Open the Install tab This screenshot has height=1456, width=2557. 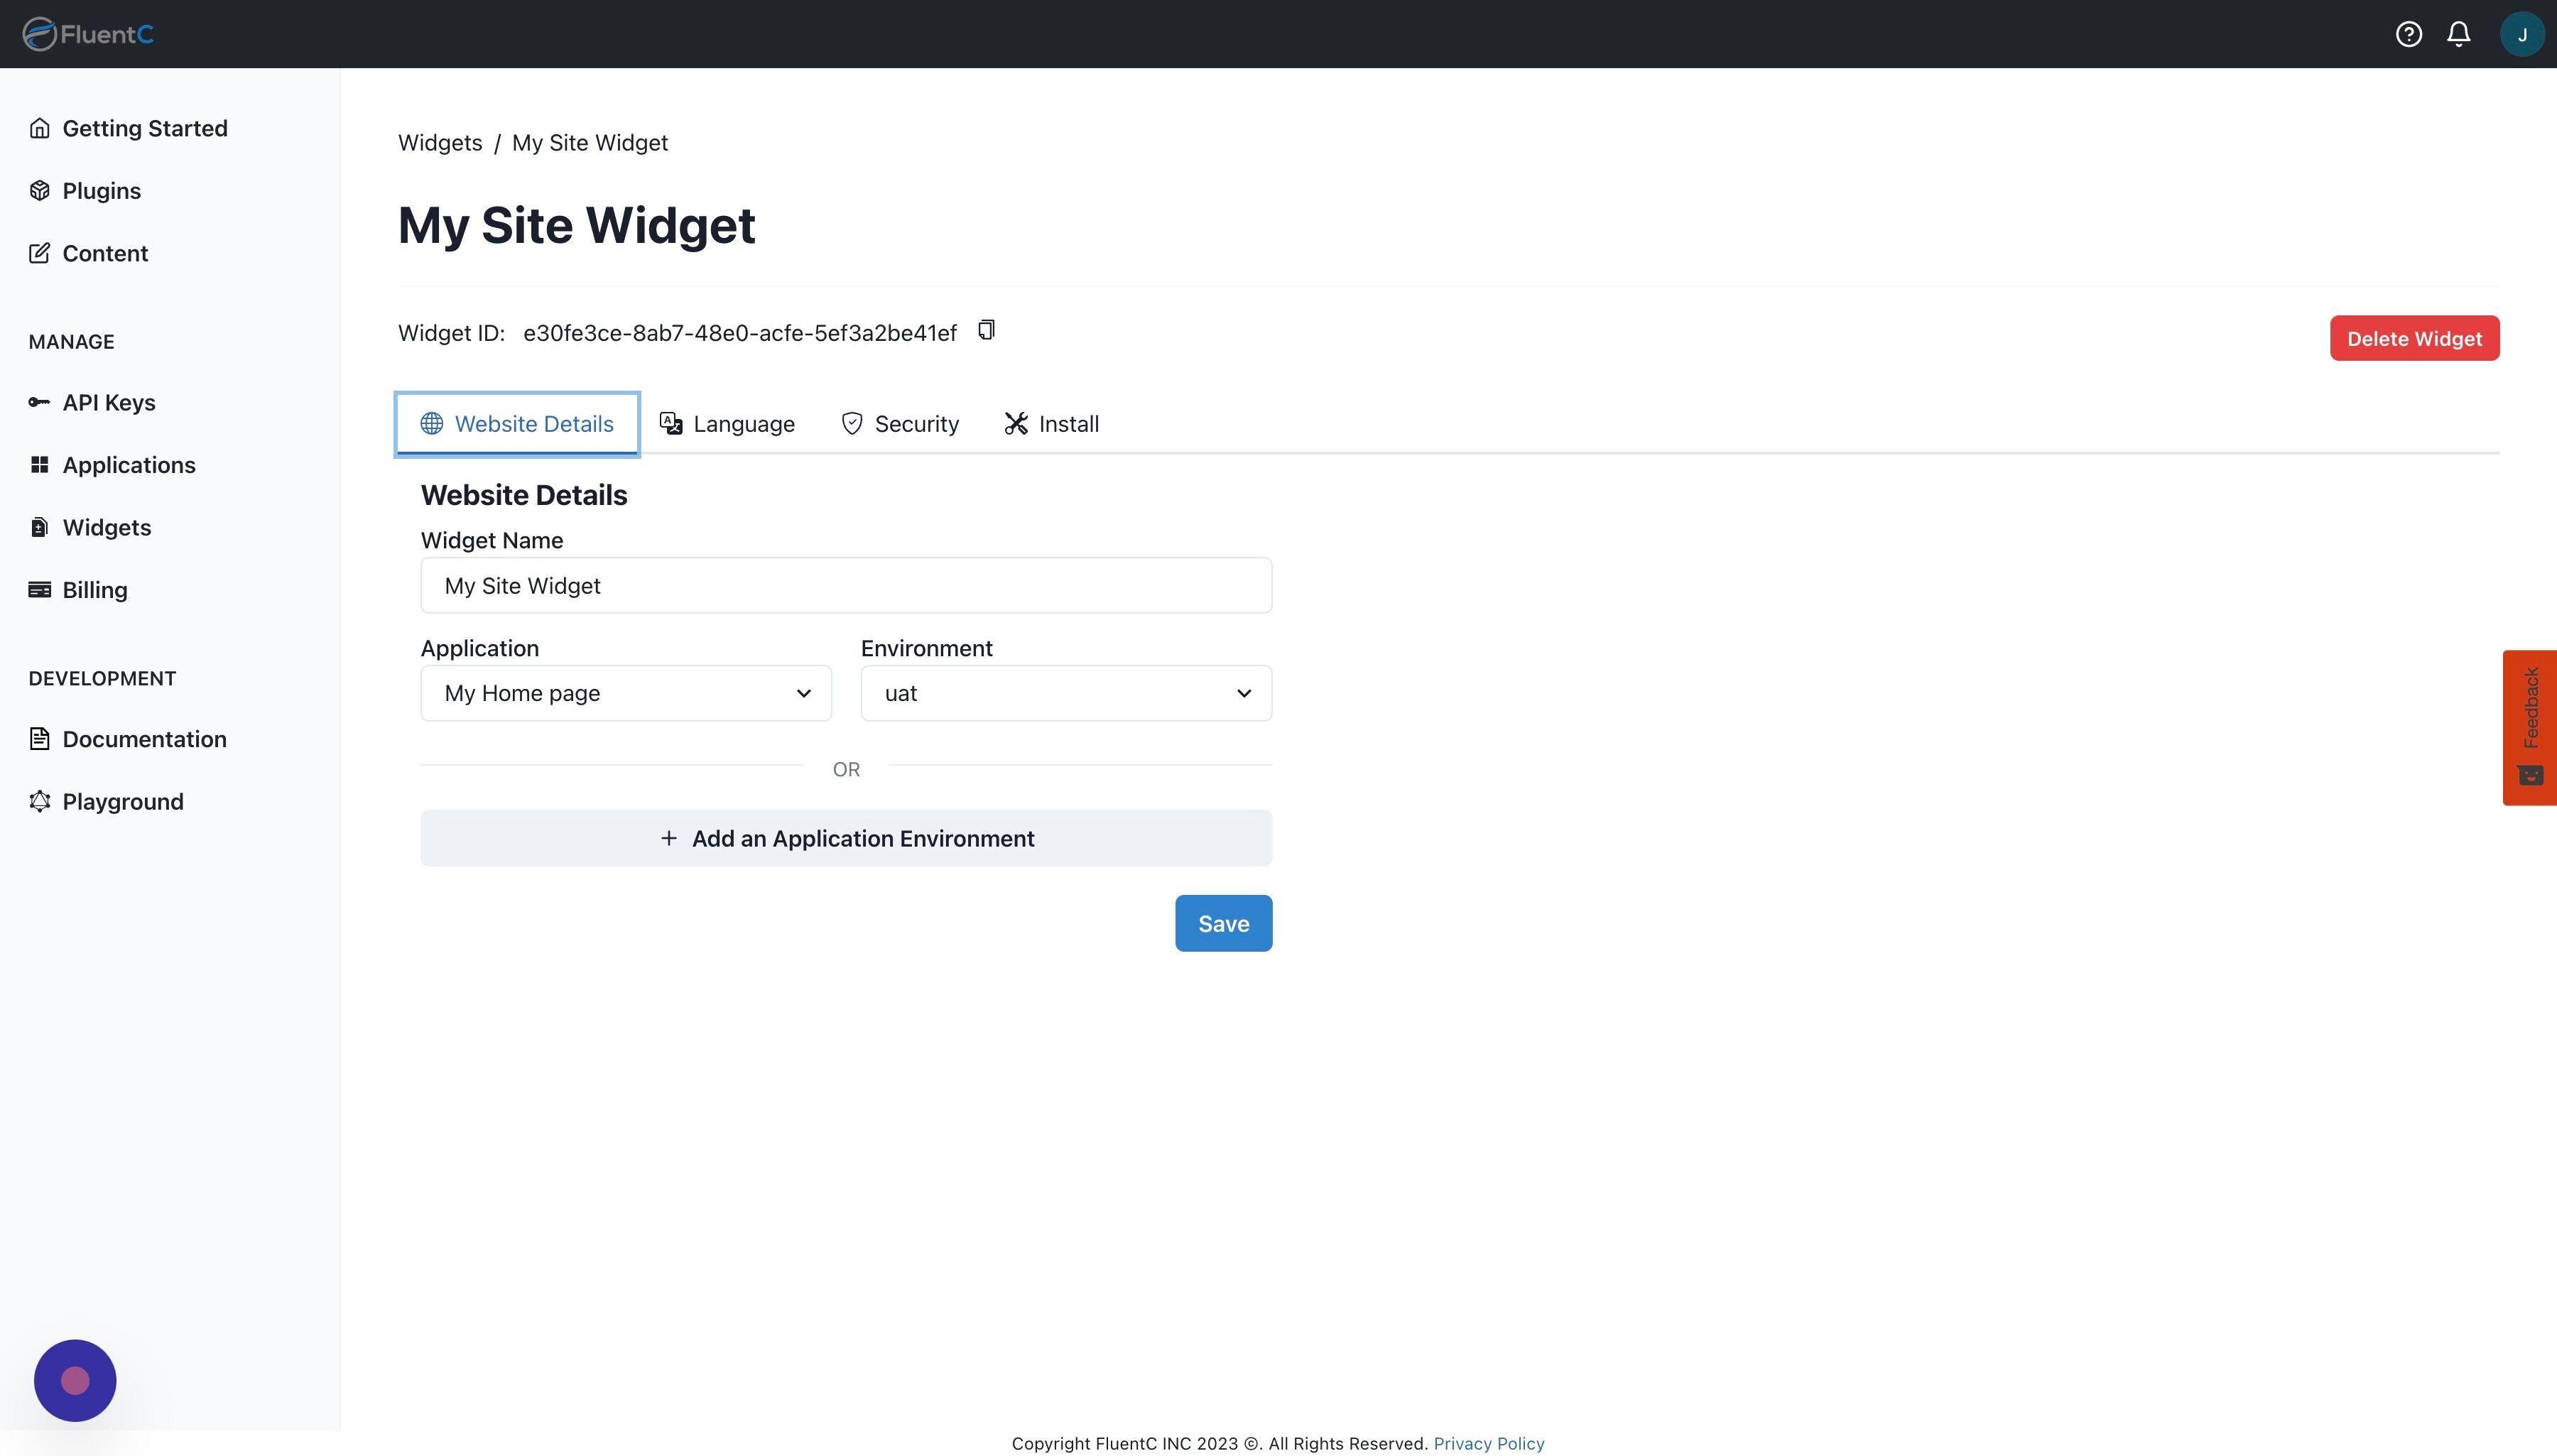[1052, 424]
